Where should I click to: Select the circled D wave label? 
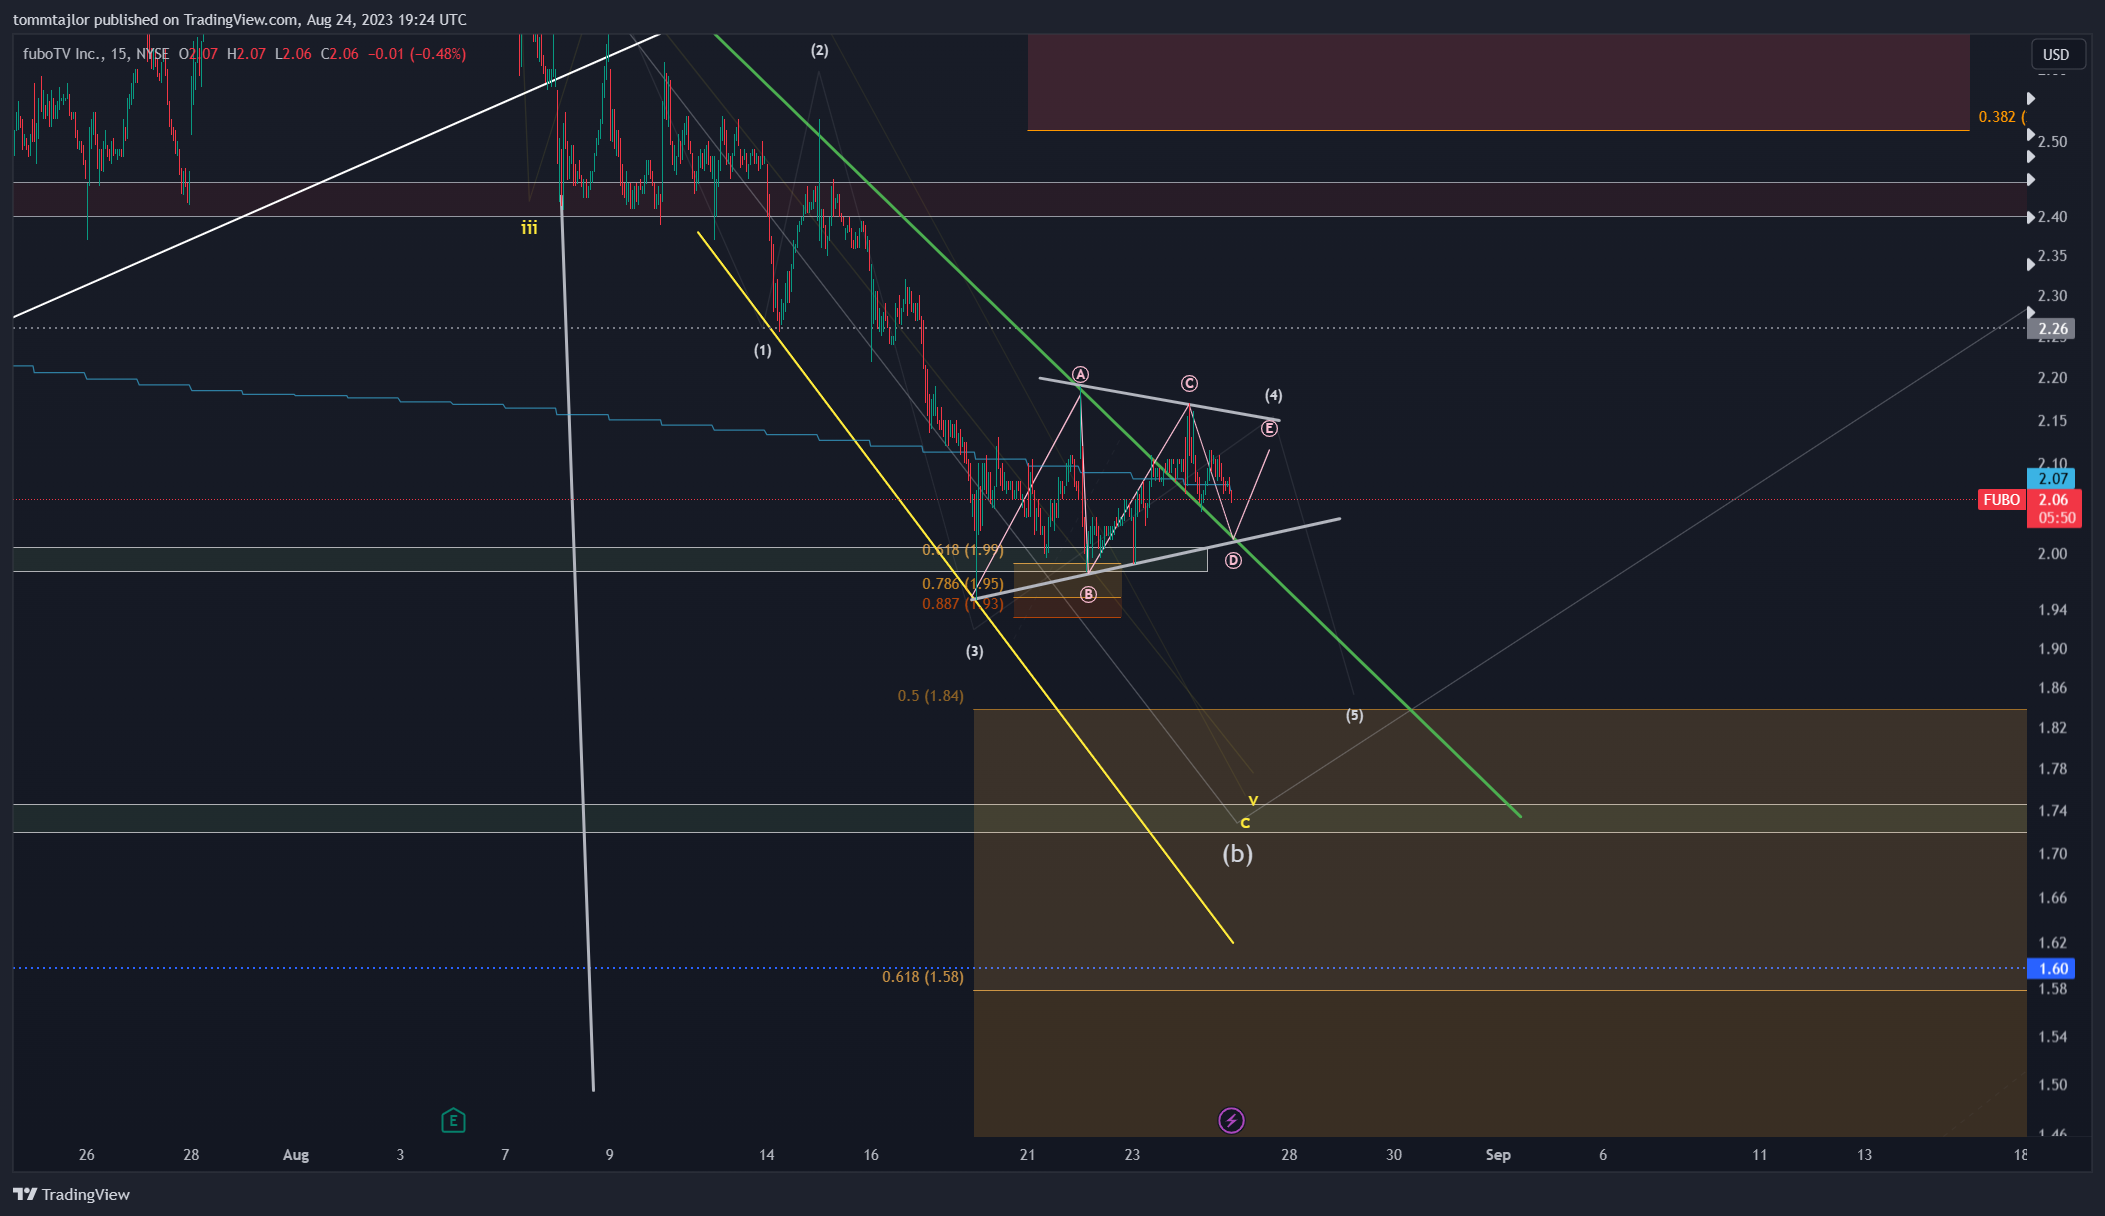[x=1233, y=560]
